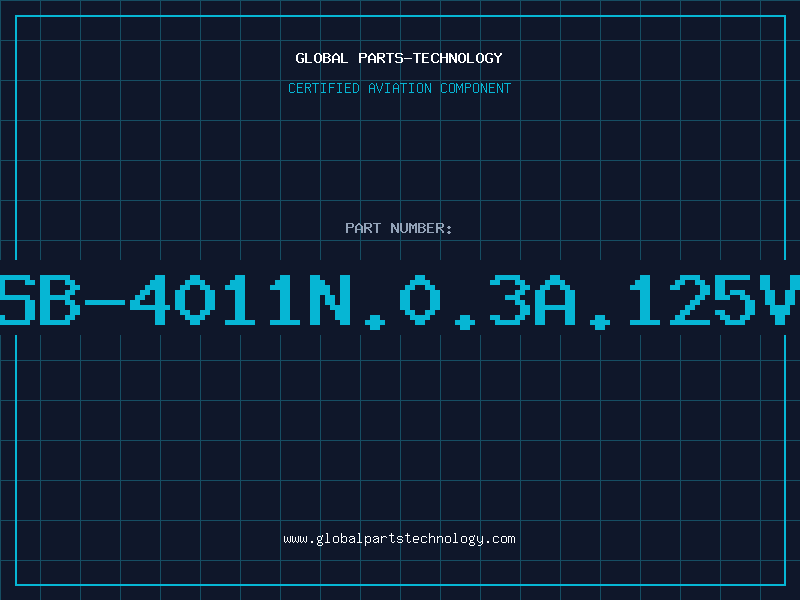Click the GLOBAL PARTS-TECHNOLOGY heading
800x600 pixels.
click(x=399, y=58)
